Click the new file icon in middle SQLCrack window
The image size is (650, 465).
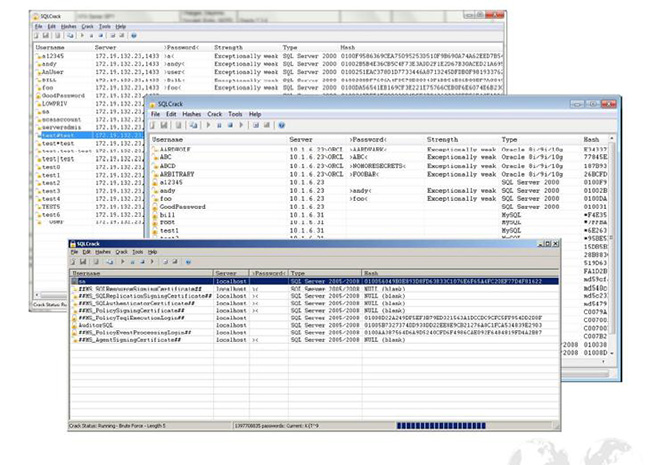[x=153, y=125]
